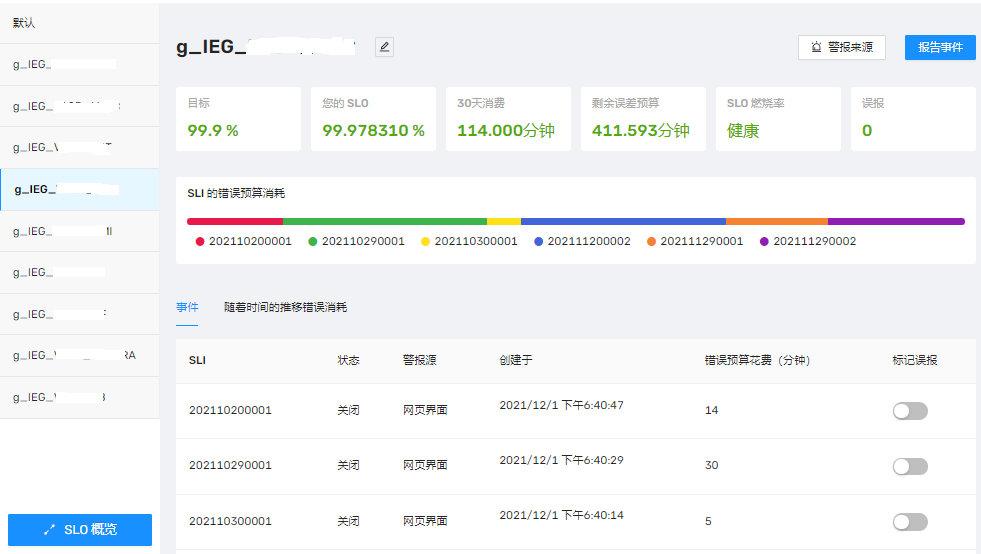Click the purple segment of the error budget bar
Viewport: 981px width, 554px height.
897,222
